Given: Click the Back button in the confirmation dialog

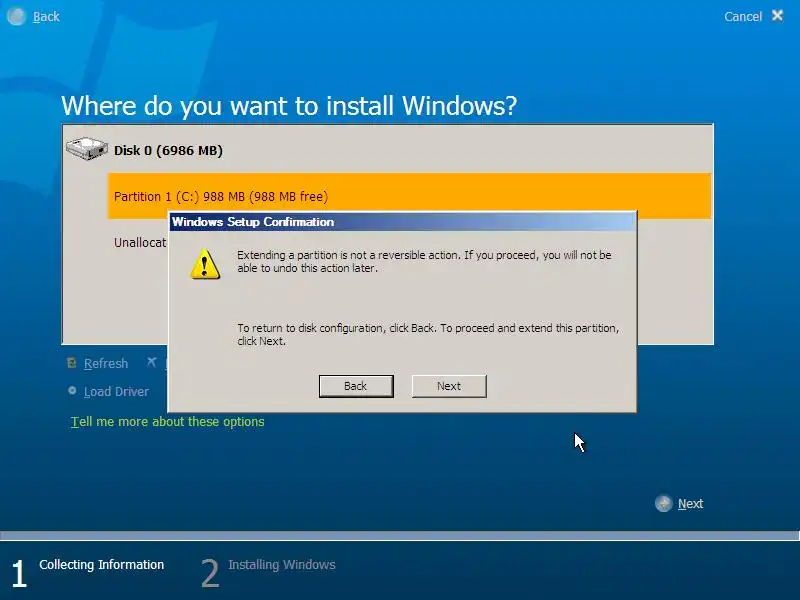Looking at the screenshot, I should [x=356, y=386].
